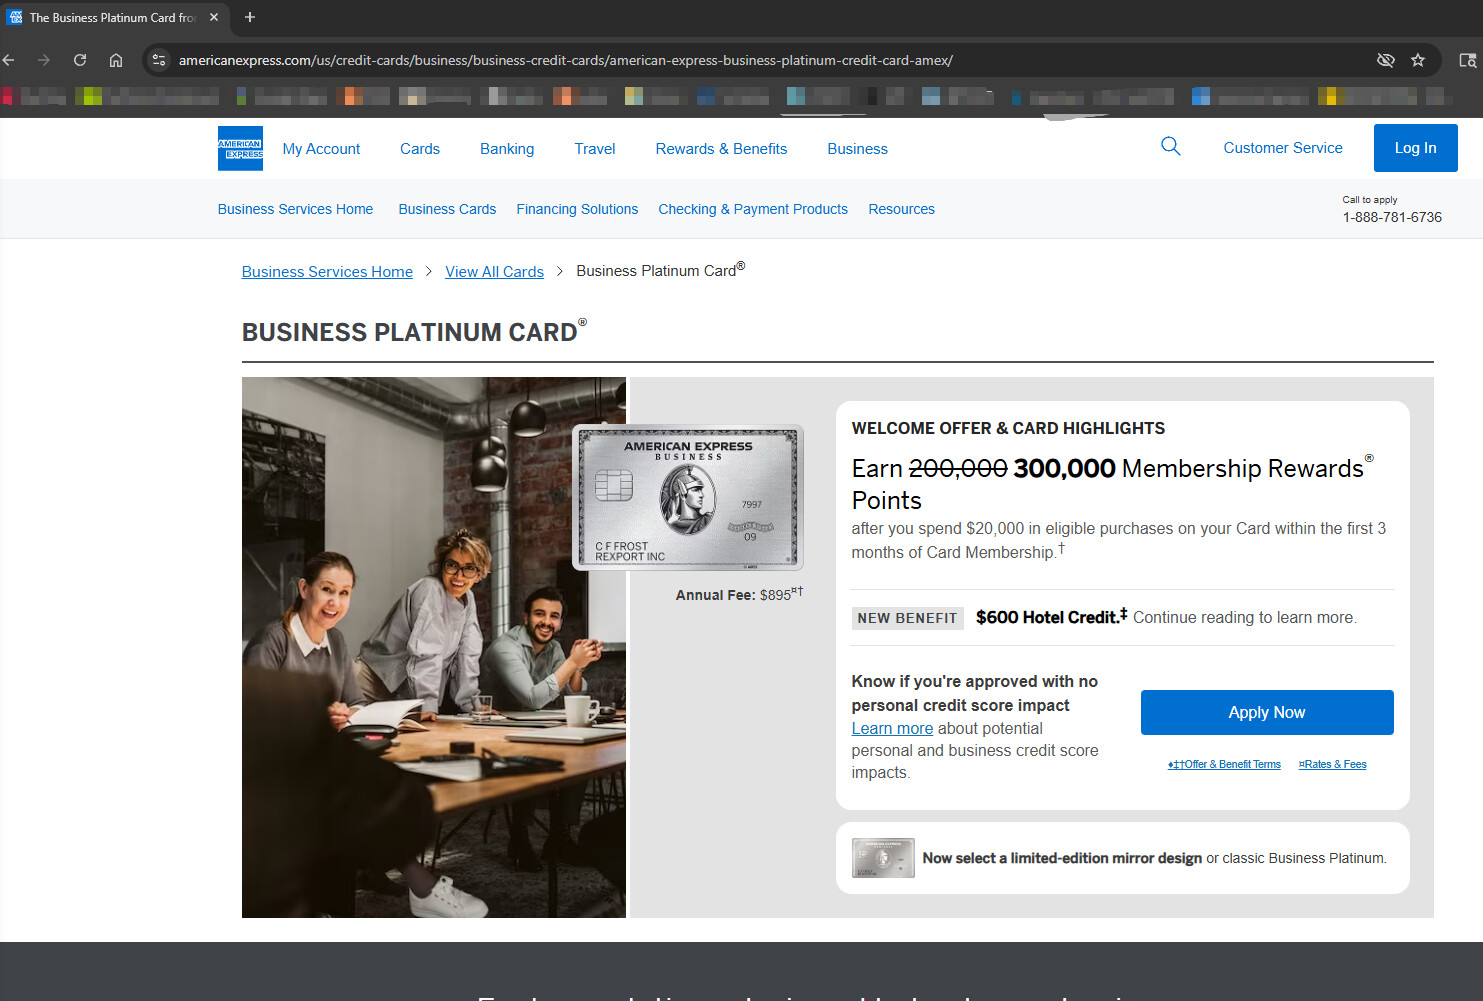Viewport: 1483px width, 1001px height.
Task: Follow the View All Cards breadcrumb link
Action: (x=494, y=272)
